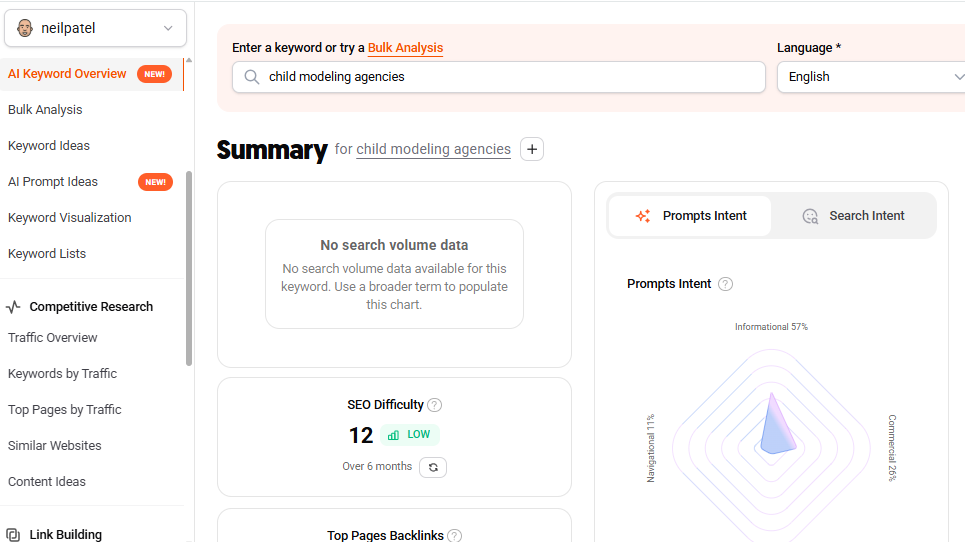
Task: Click the Link Building icon
Action: pos(13,535)
